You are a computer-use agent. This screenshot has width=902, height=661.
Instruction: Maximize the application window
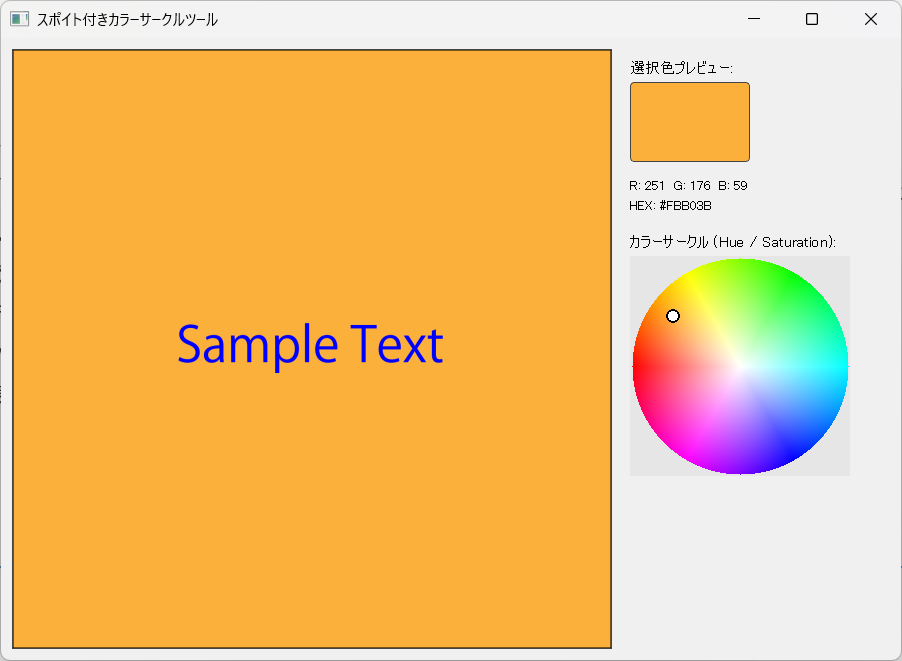click(812, 19)
